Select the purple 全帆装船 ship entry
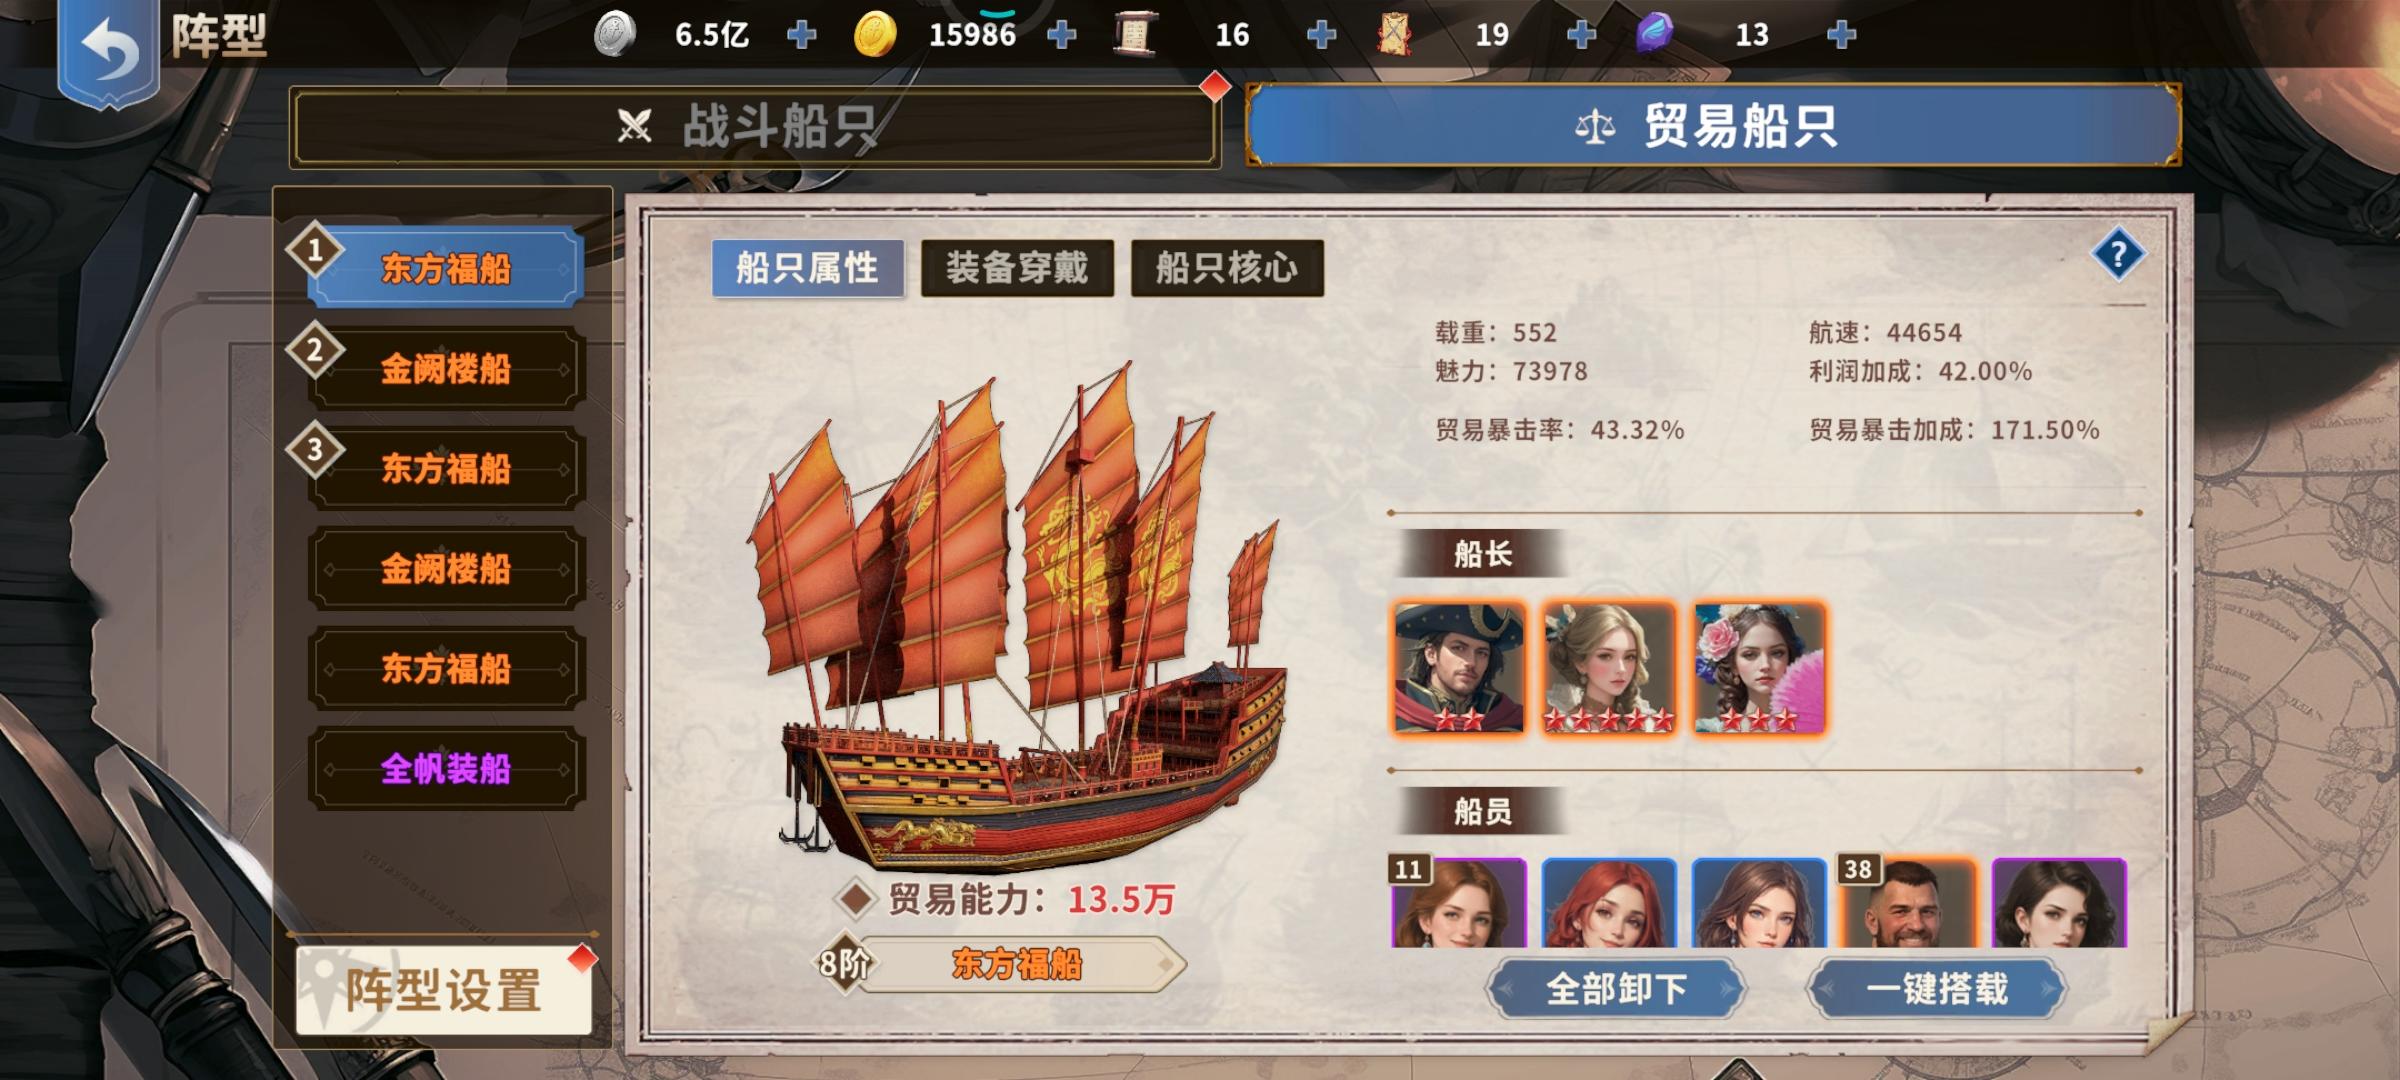 tap(446, 769)
